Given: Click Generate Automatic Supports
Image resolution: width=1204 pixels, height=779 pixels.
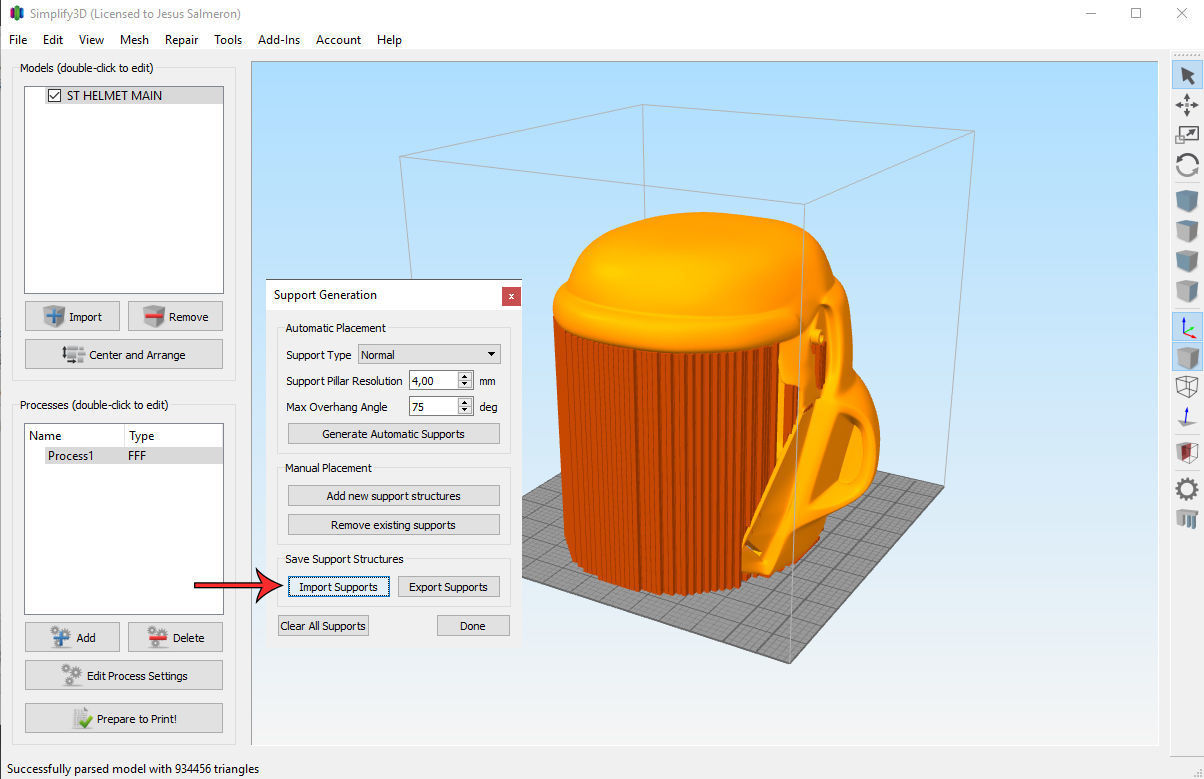Looking at the screenshot, I should coord(393,434).
